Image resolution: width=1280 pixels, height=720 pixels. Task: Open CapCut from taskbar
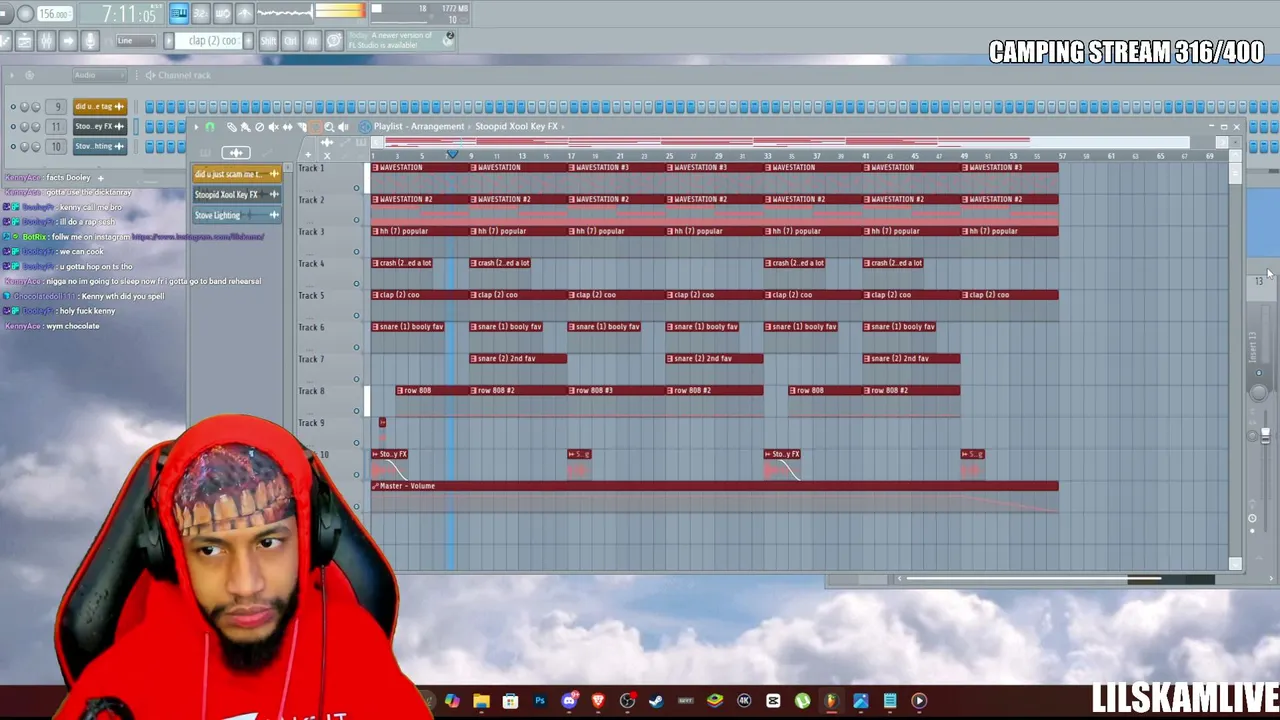click(x=773, y=701)
